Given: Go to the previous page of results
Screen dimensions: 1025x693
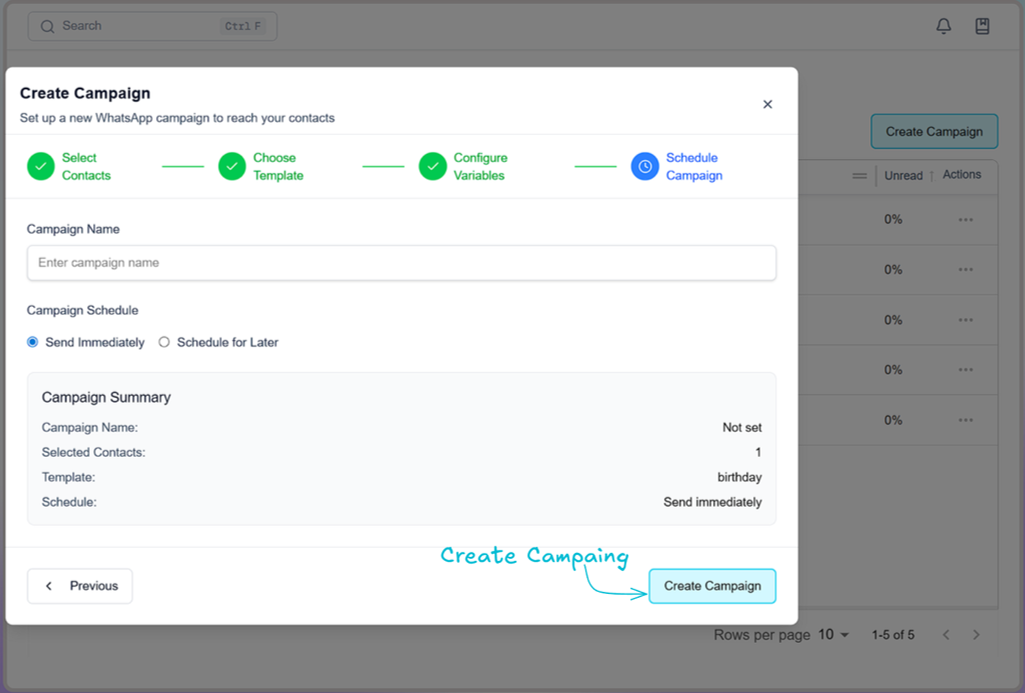Looking at the screenshot, I should click(945, 635).
